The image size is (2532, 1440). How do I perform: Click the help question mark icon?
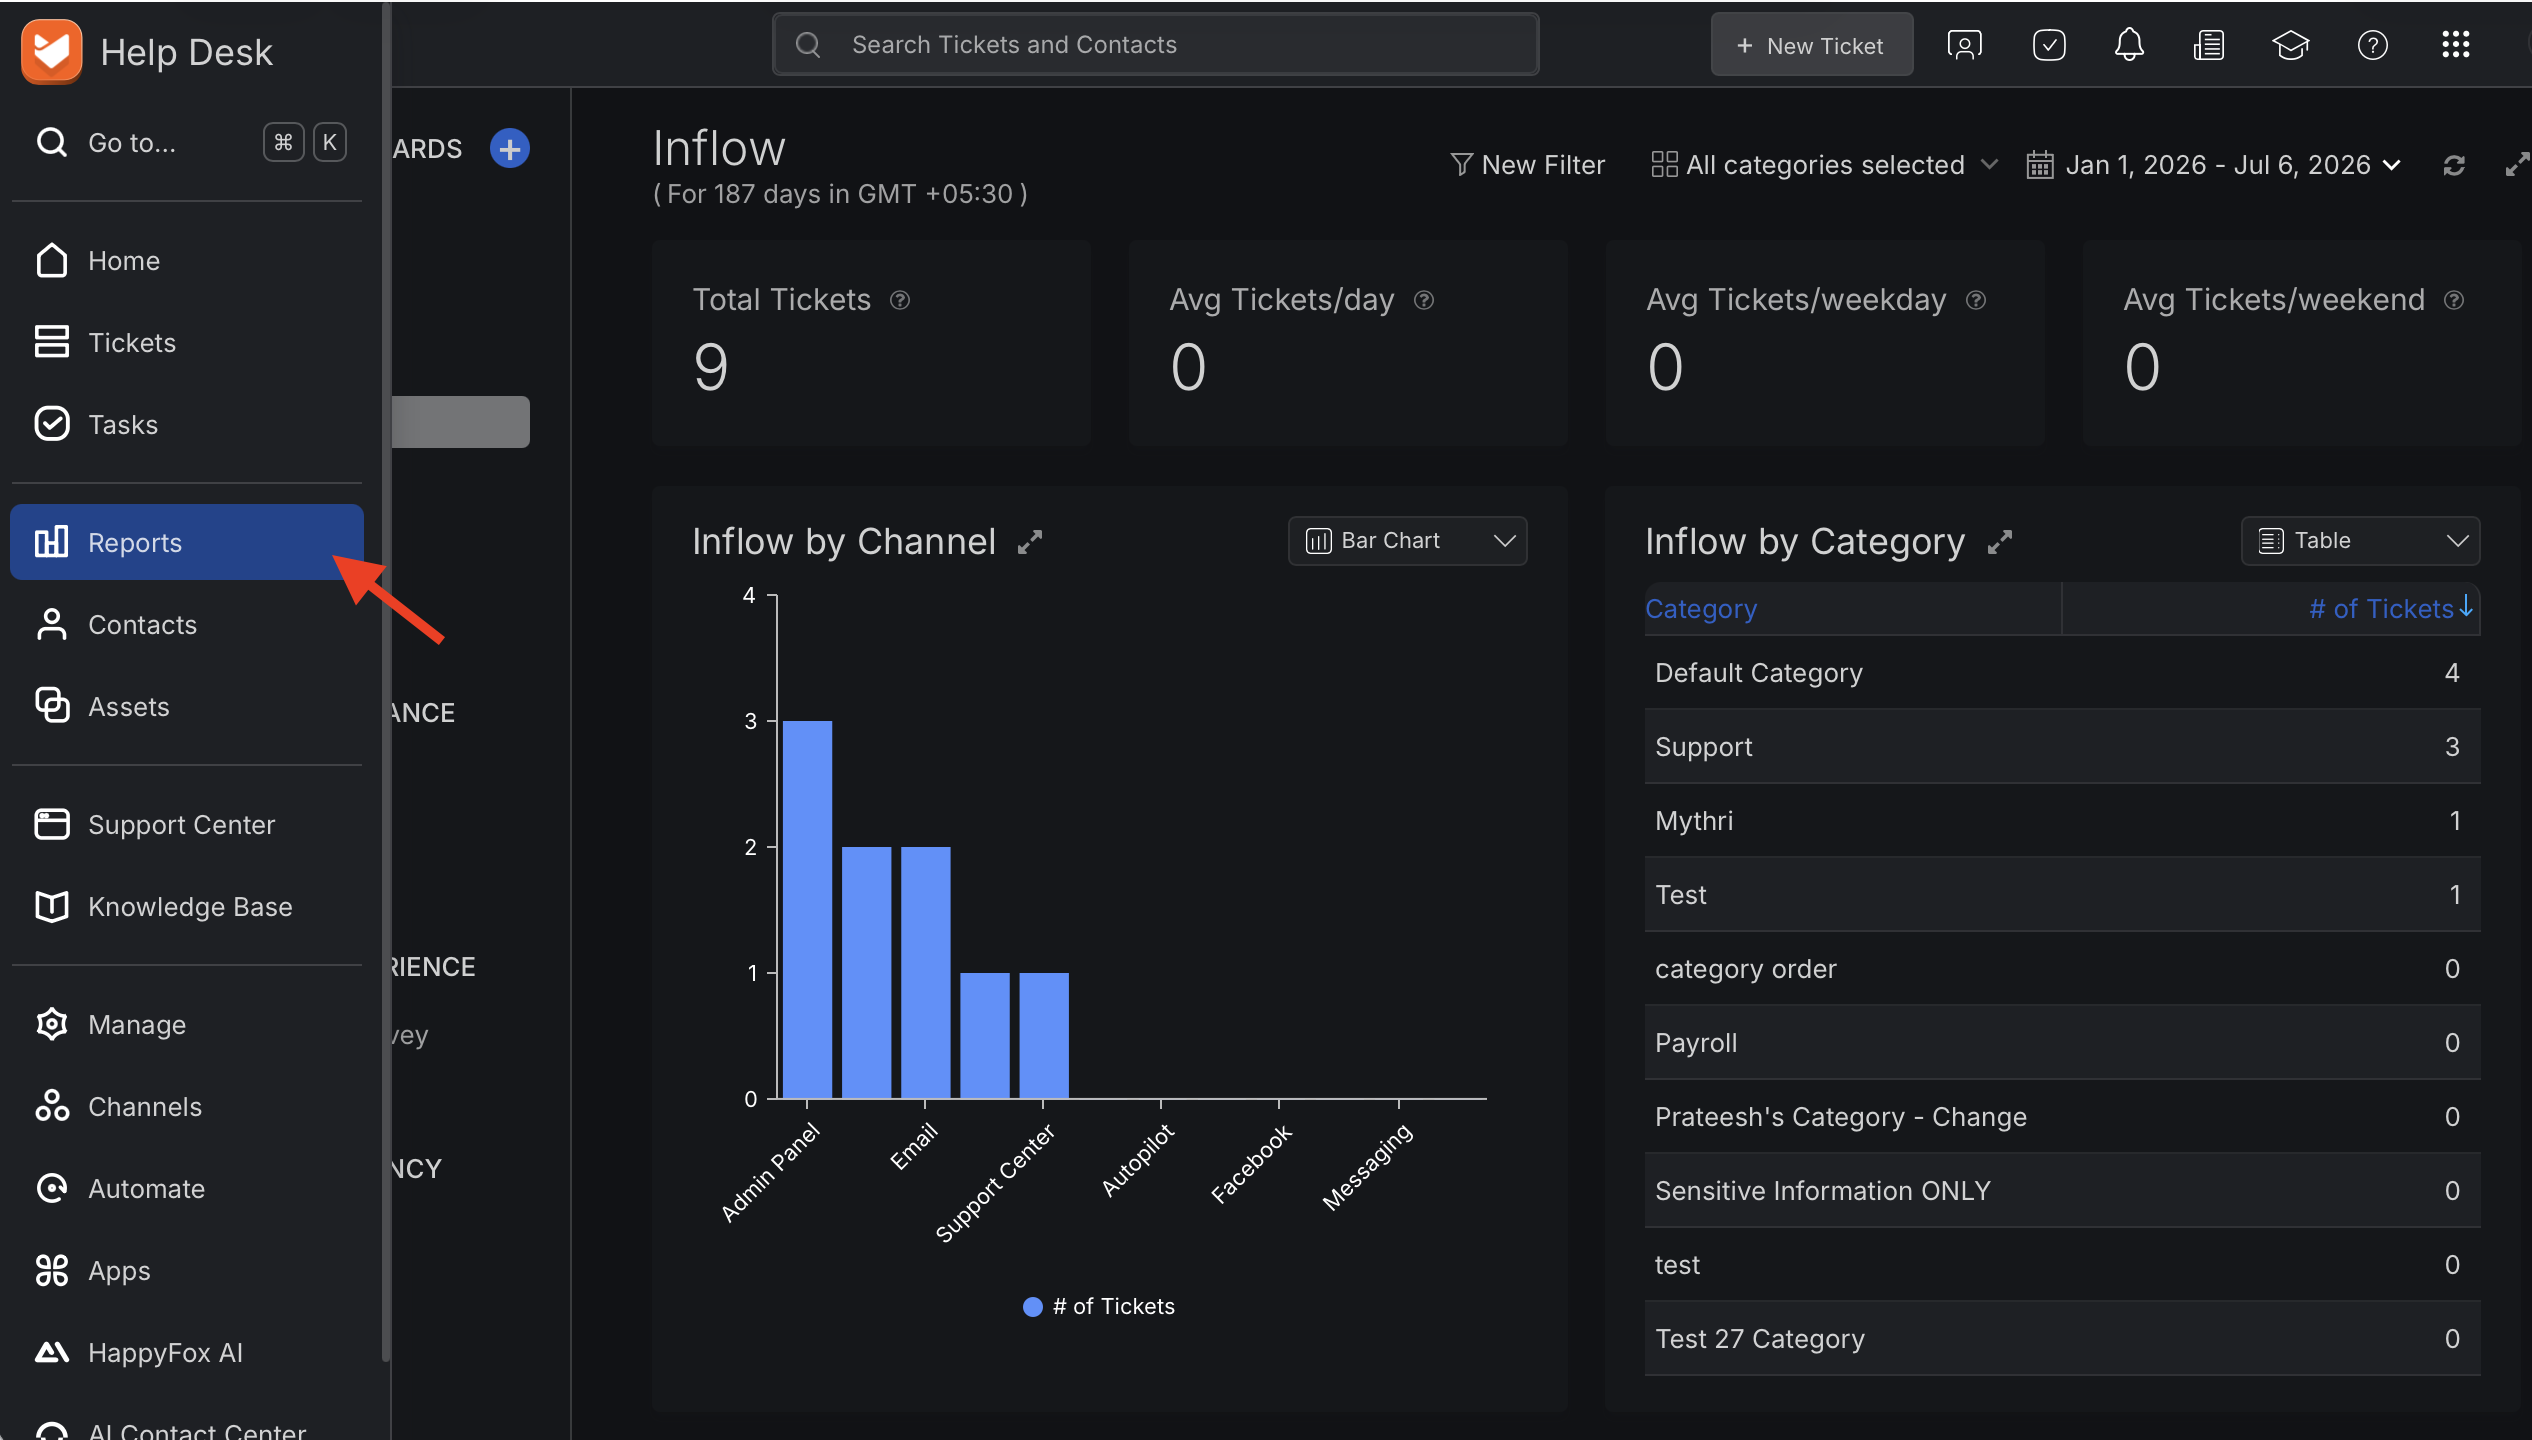click(x=2372, y=45)
